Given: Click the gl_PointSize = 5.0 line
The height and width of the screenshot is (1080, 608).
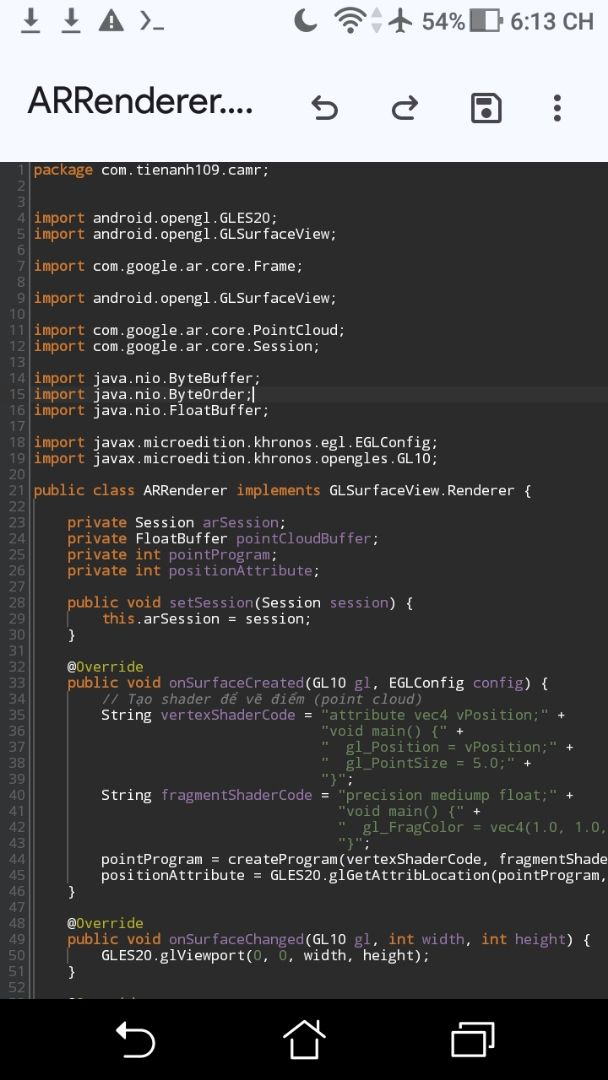Looking at the screenshot, I should (426, 763).
